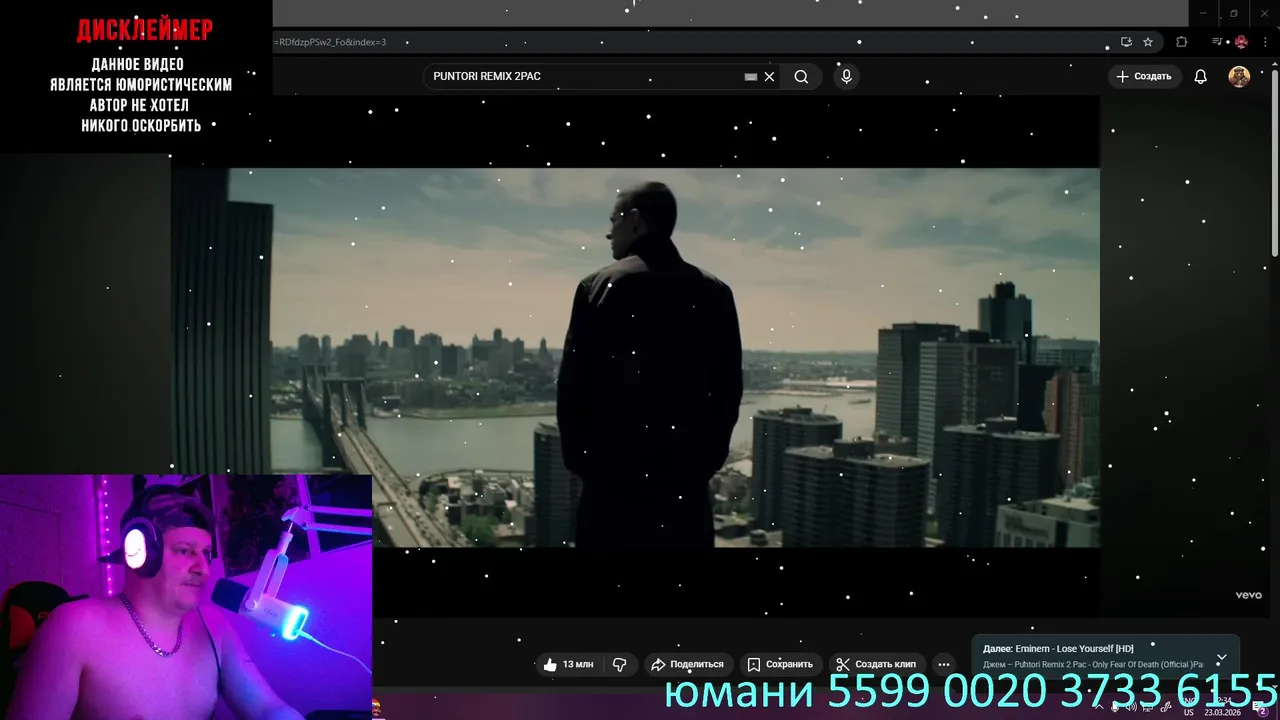1280x720 pixels.
Task: Start voice search with microphone icon
Action: pos(846,76)
